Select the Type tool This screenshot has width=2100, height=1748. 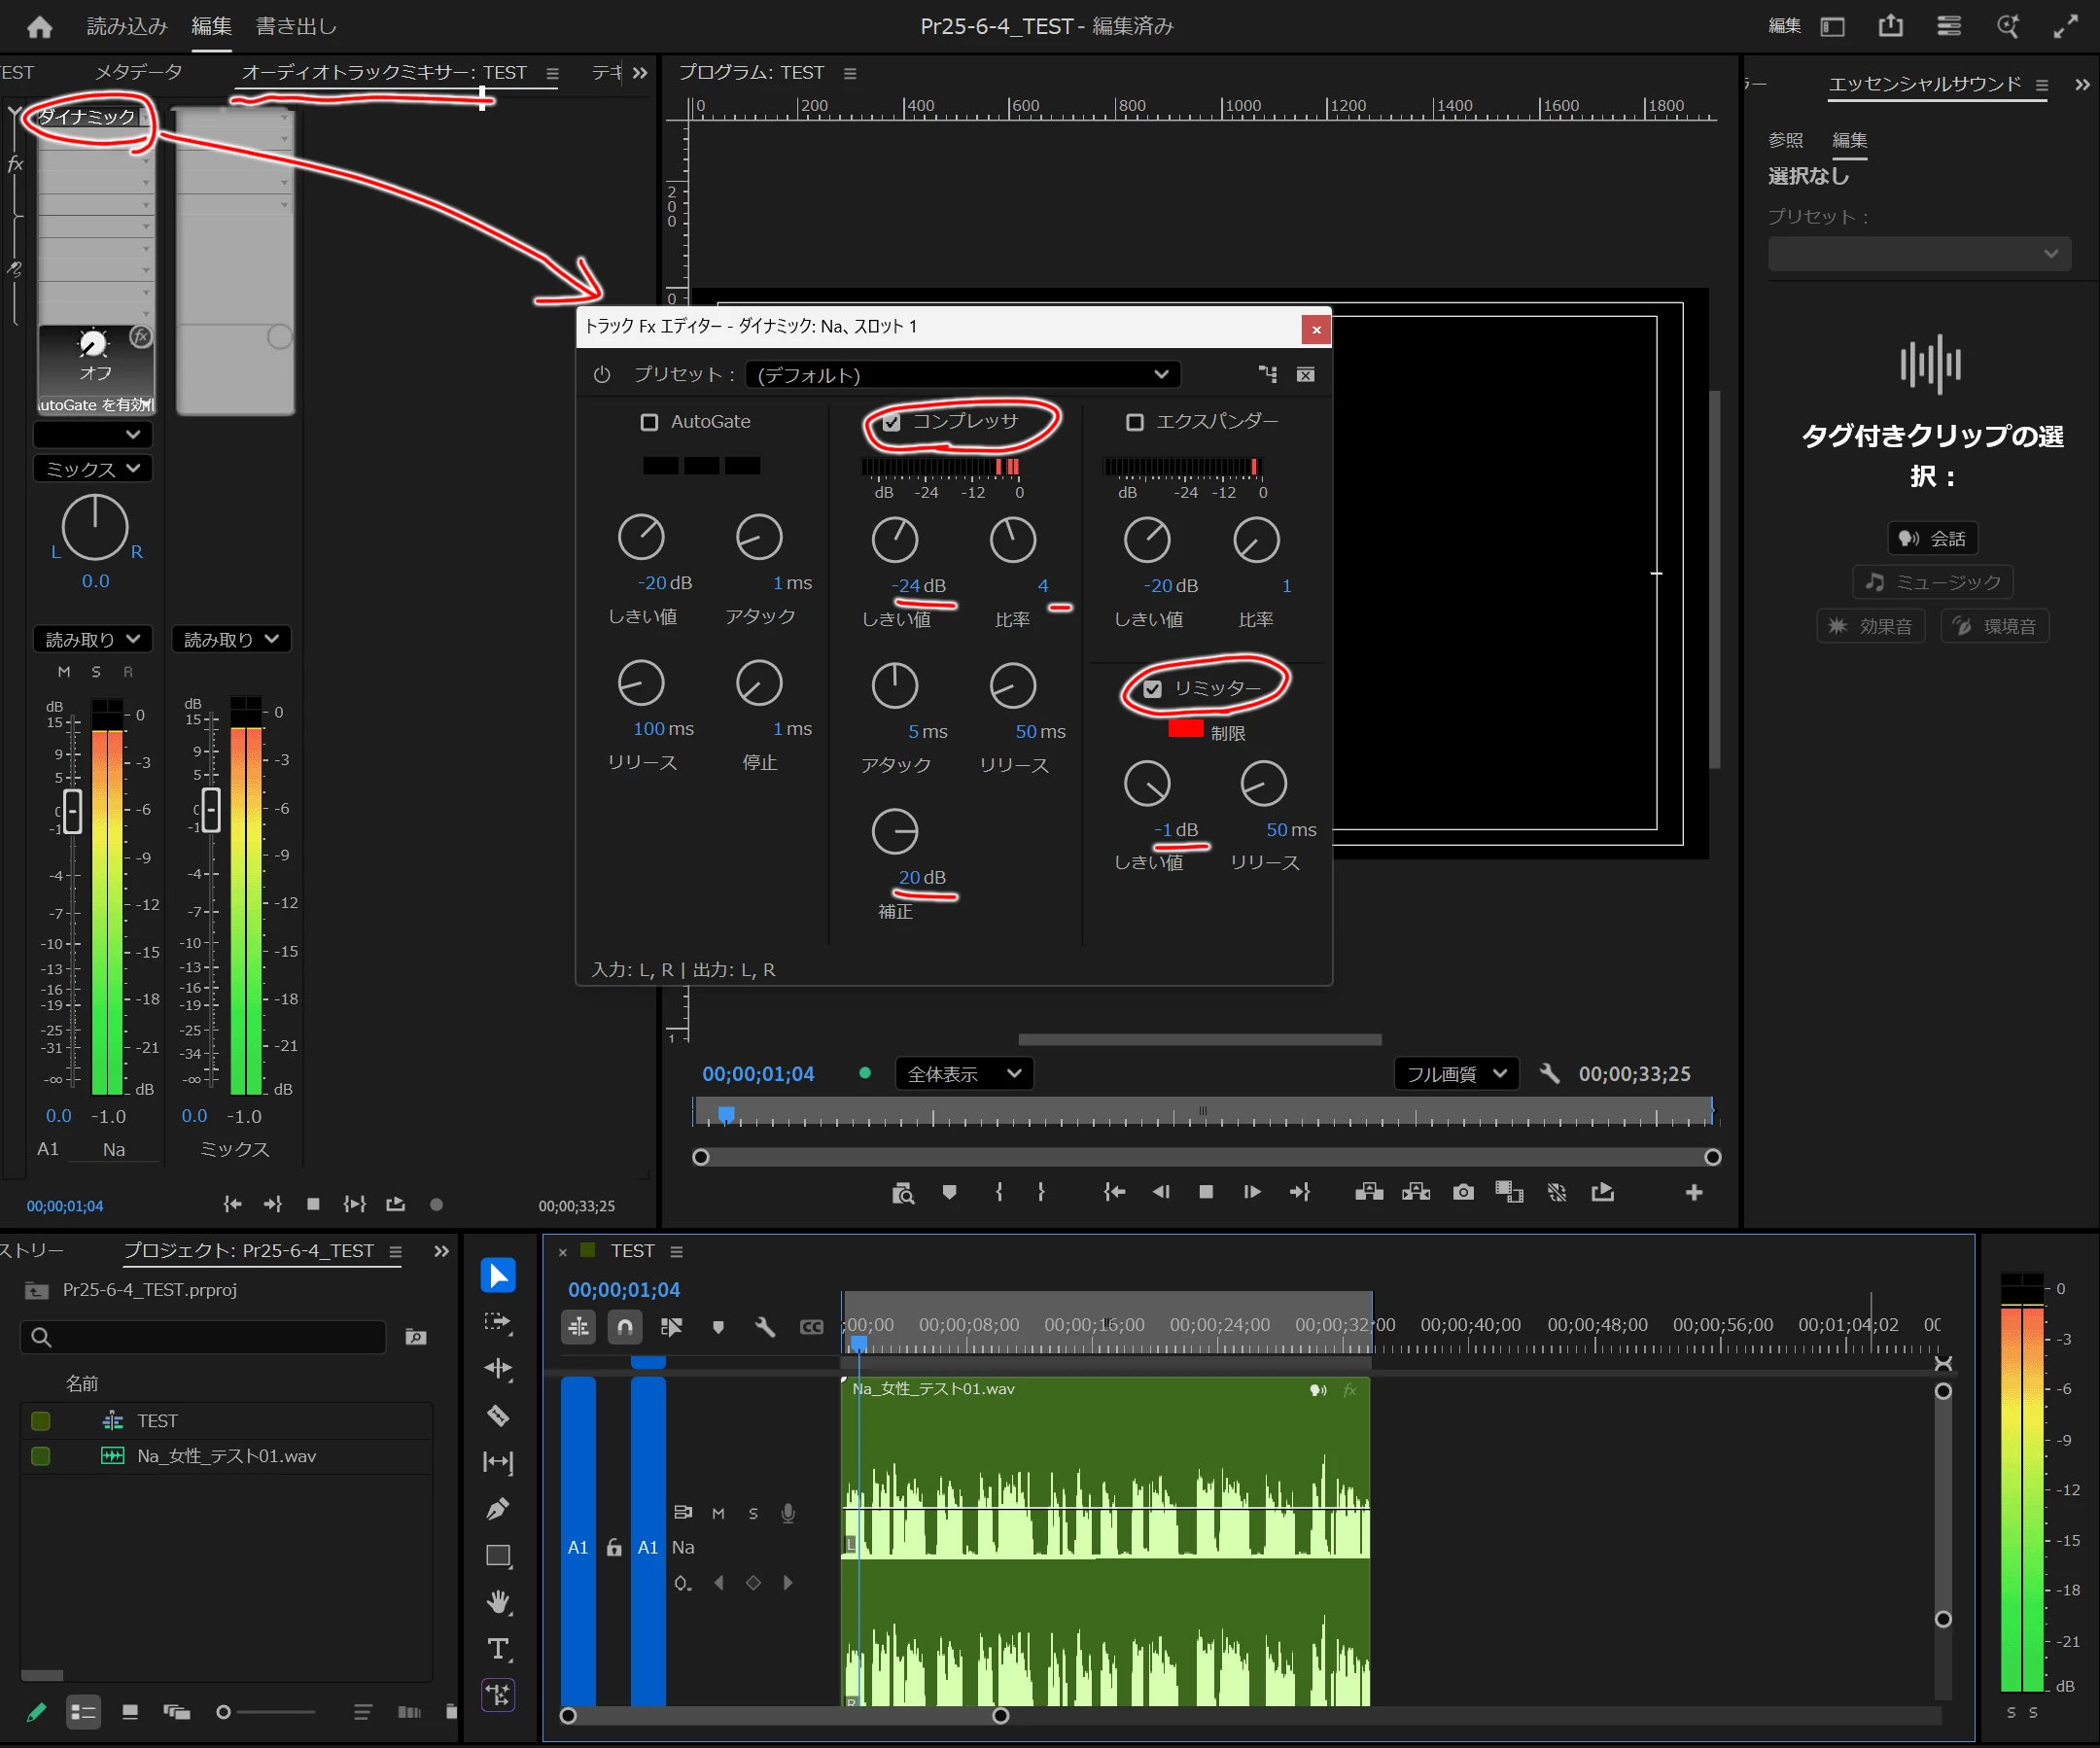pyautogui.click(x=498, y=1648)
